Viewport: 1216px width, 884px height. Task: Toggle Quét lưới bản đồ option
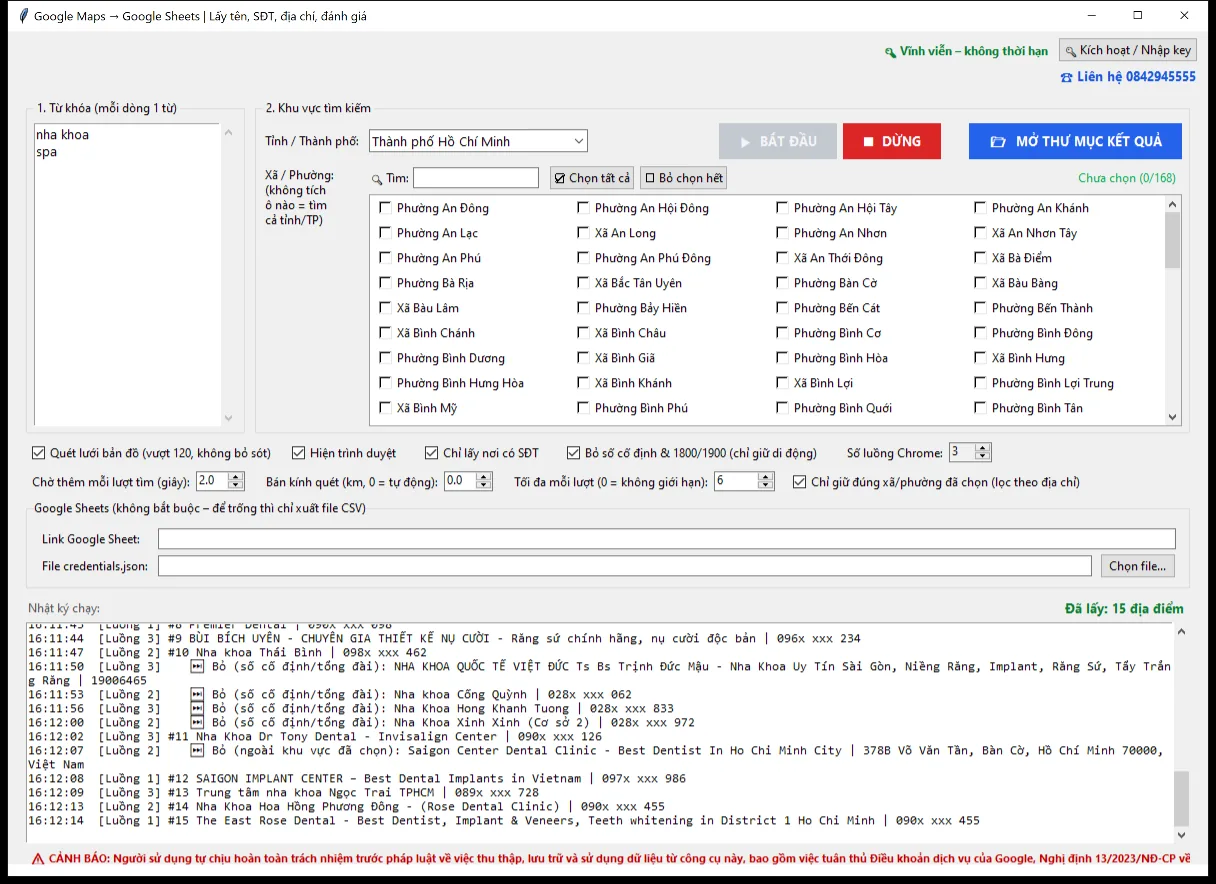(39, 453)
